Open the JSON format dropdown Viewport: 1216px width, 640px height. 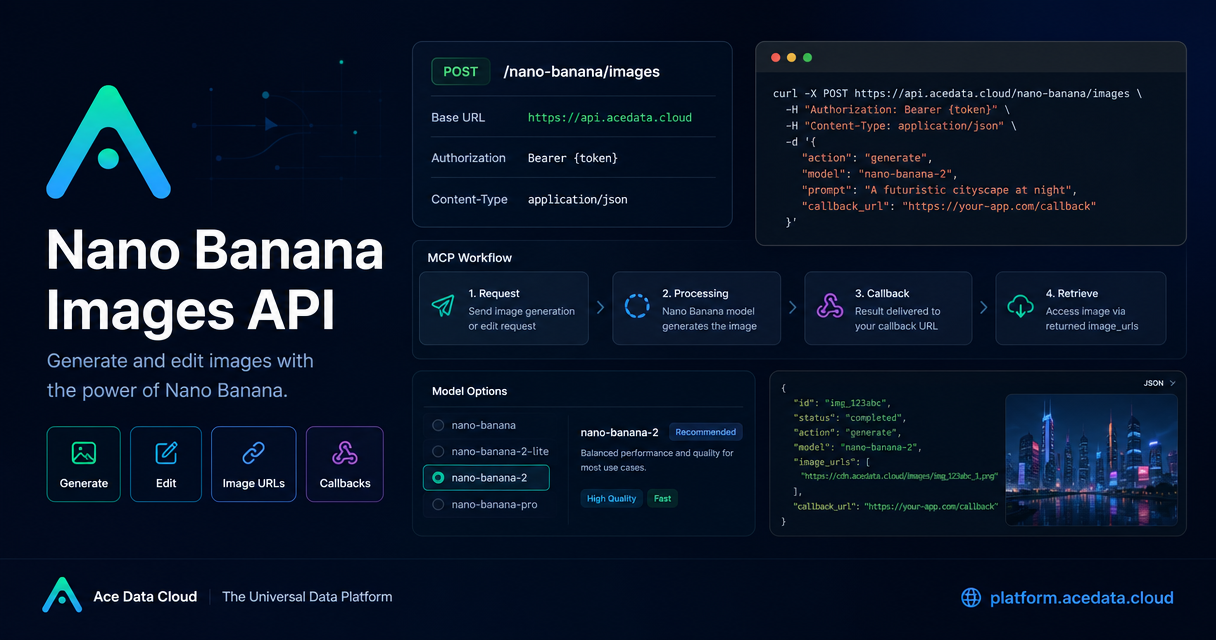click(1160, 383)
